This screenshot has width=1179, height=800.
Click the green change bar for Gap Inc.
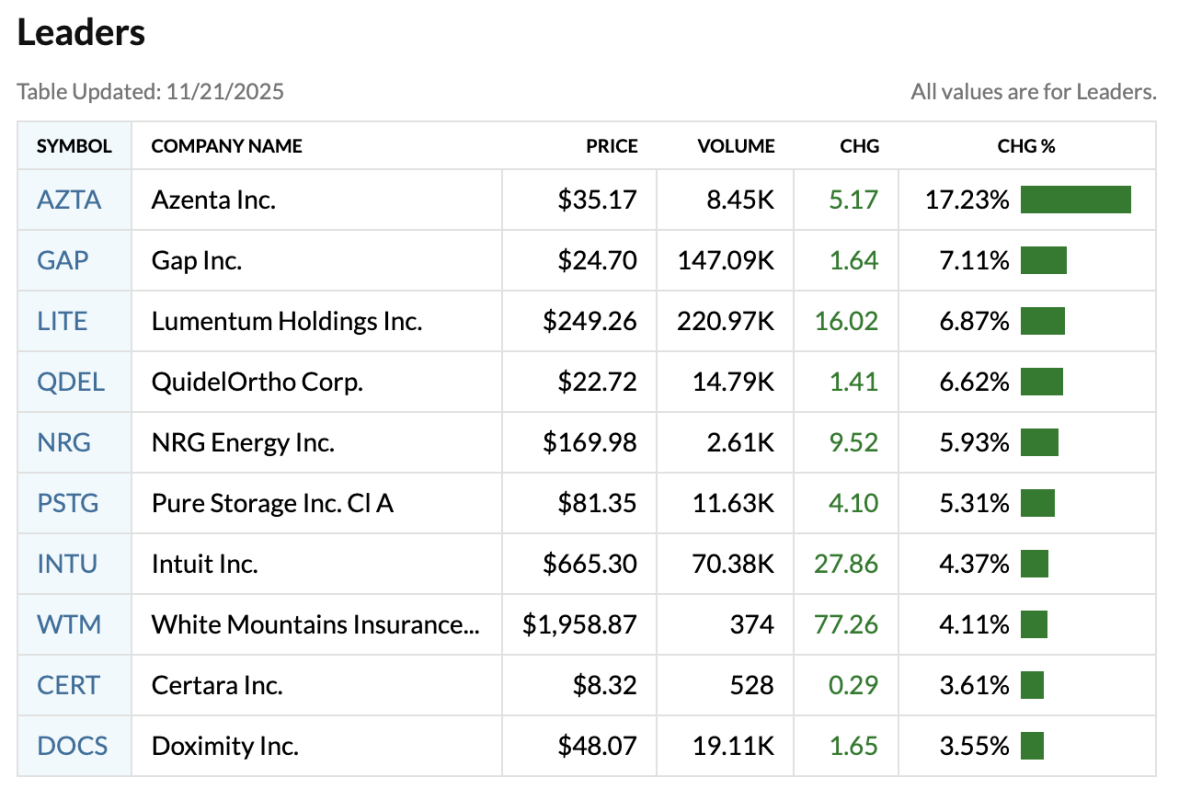click(x=1043, y=261)
